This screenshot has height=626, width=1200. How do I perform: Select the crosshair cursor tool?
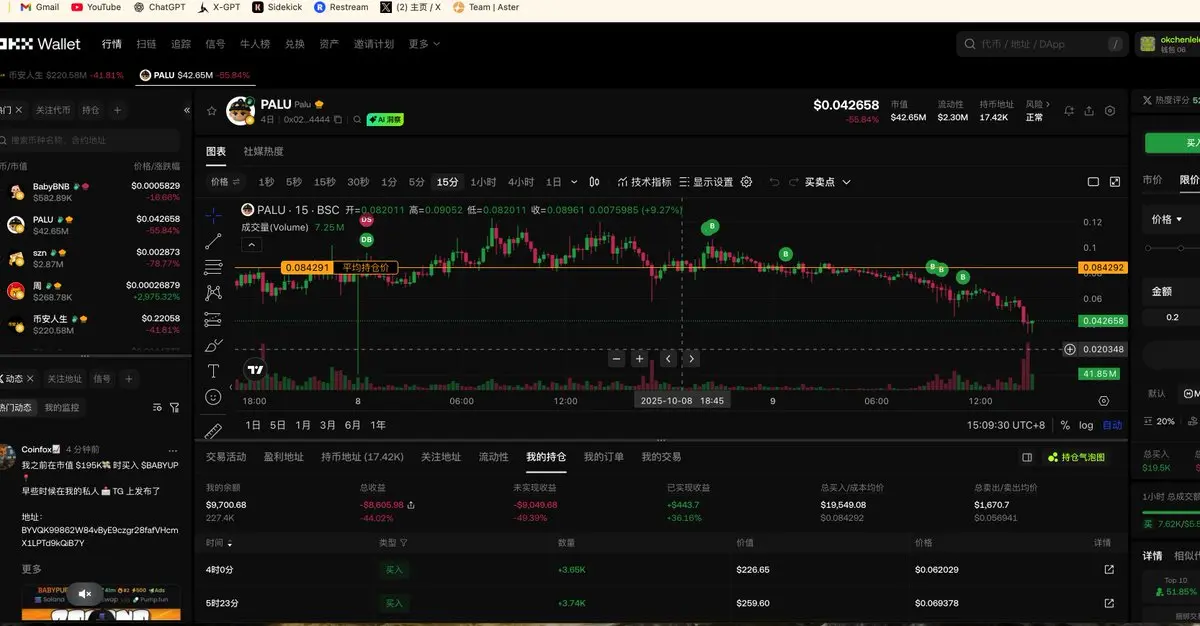213,214
